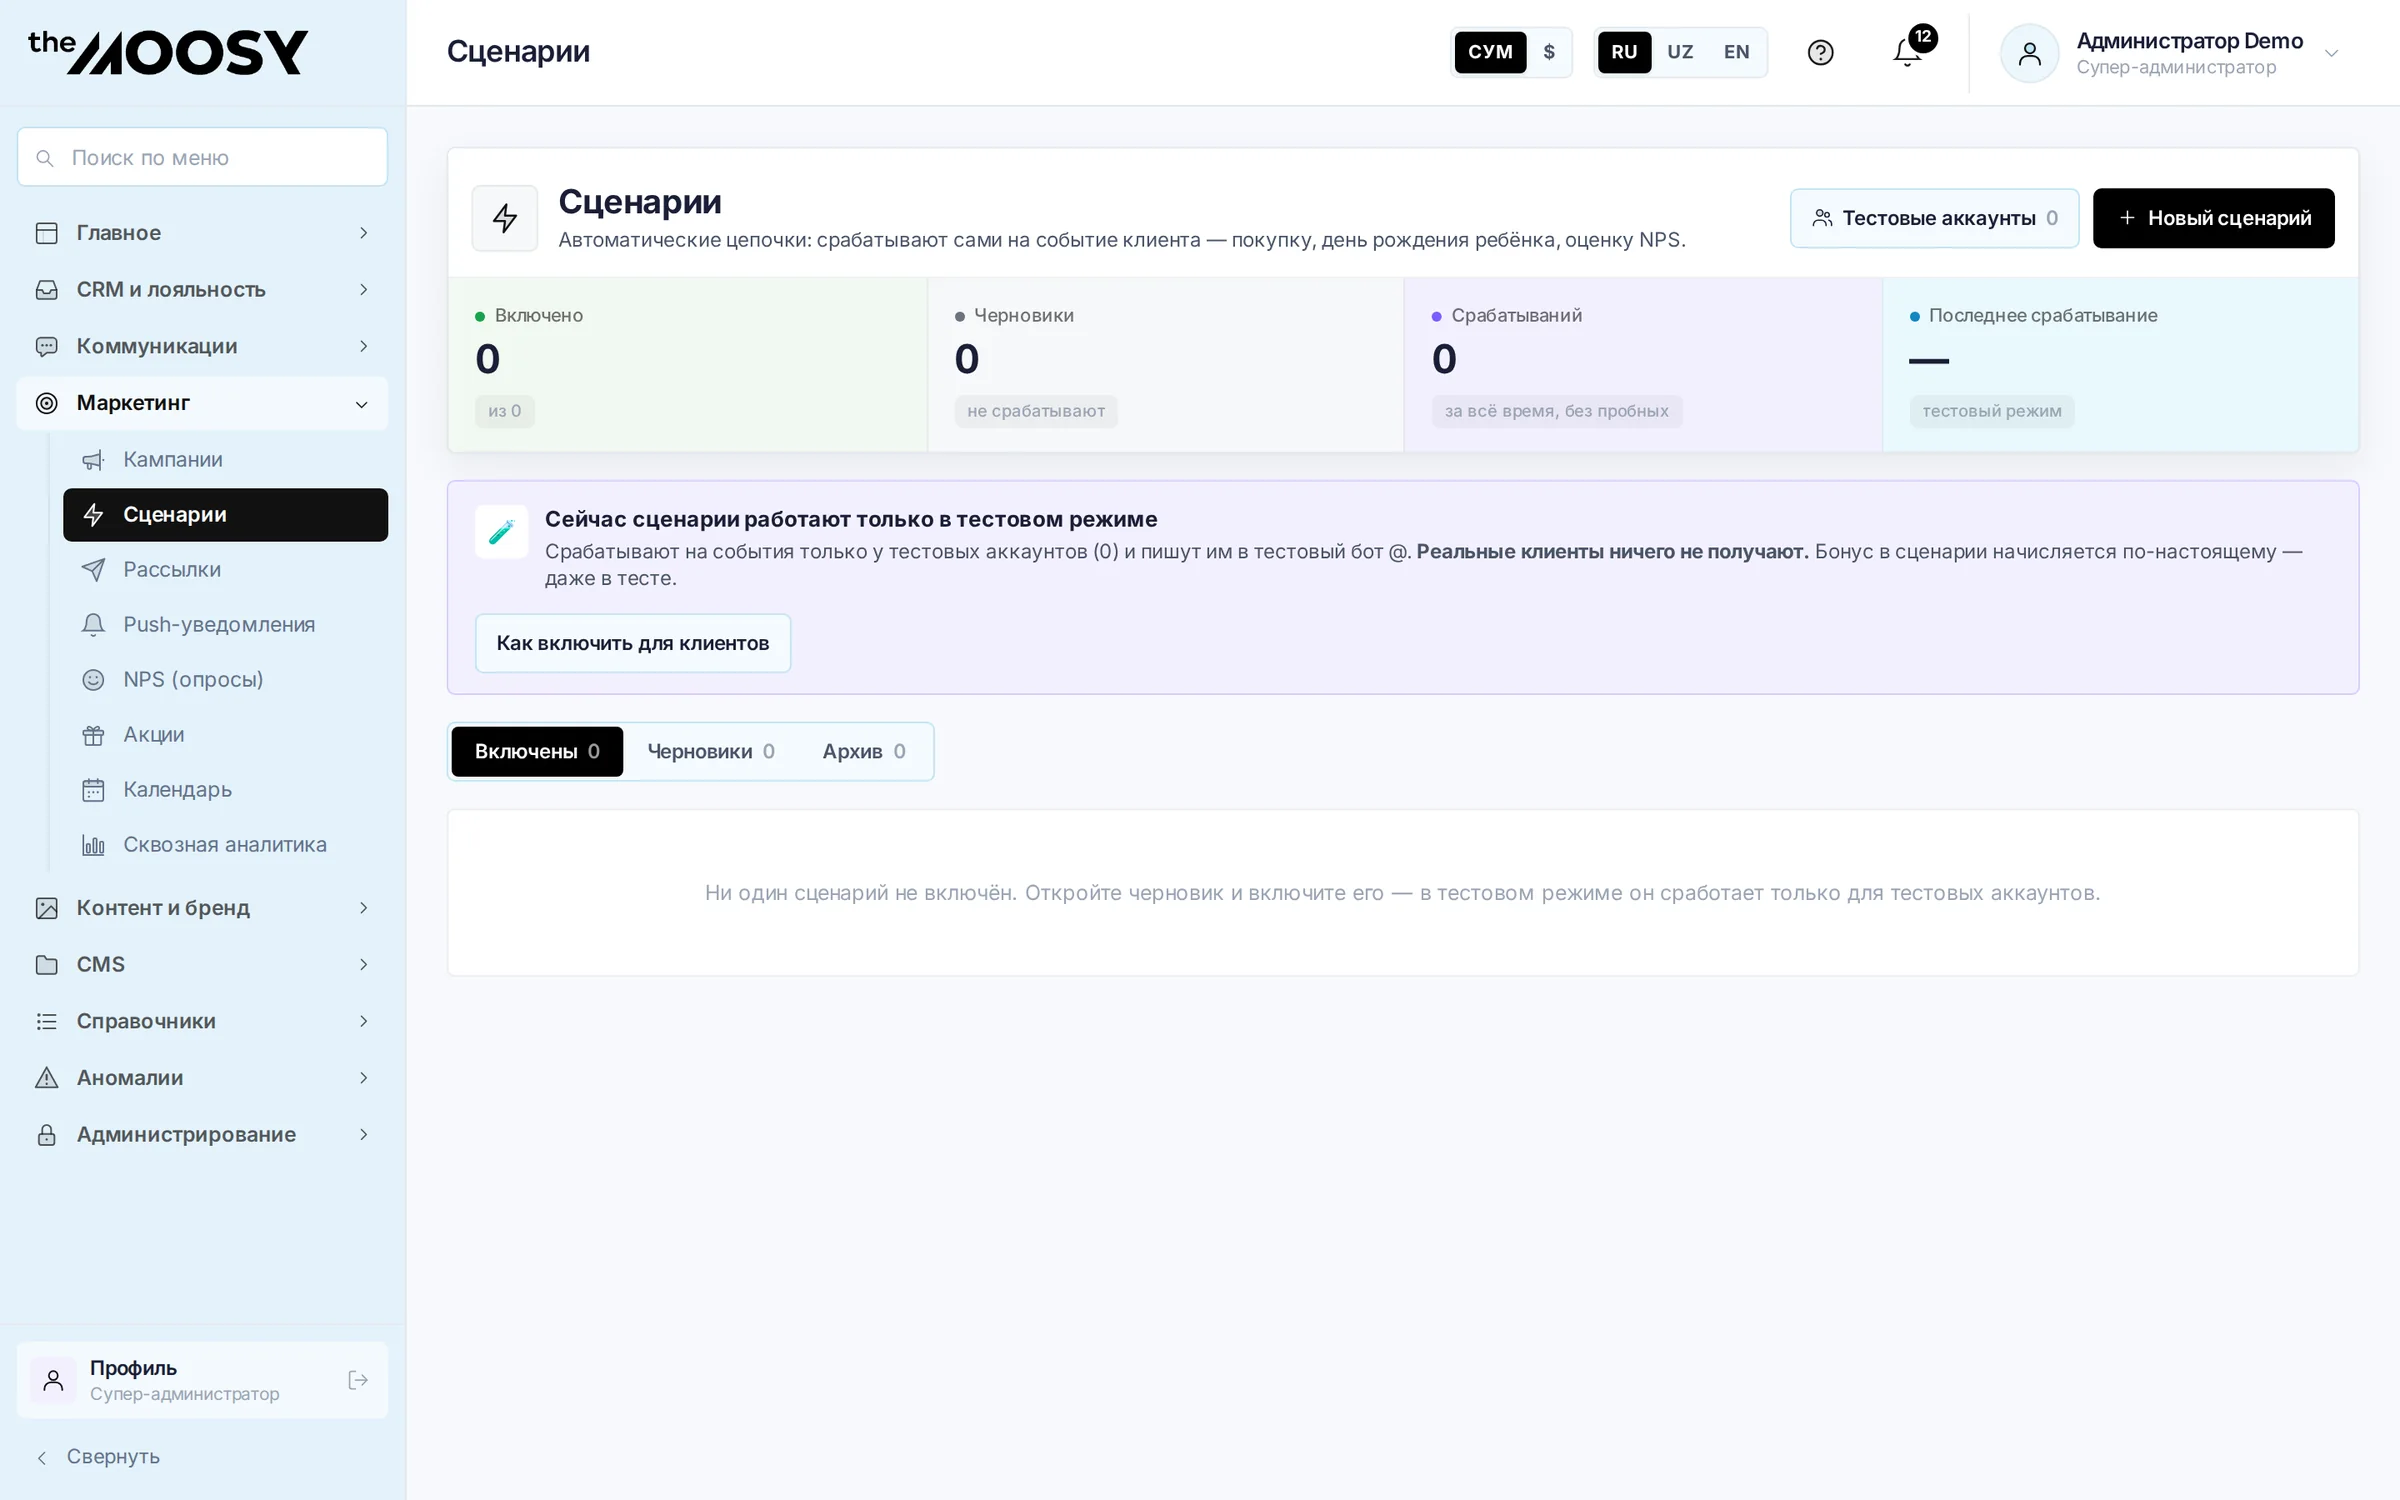Switch to the Архив tab
The image size is (2400, 1500).
[864, 751]
